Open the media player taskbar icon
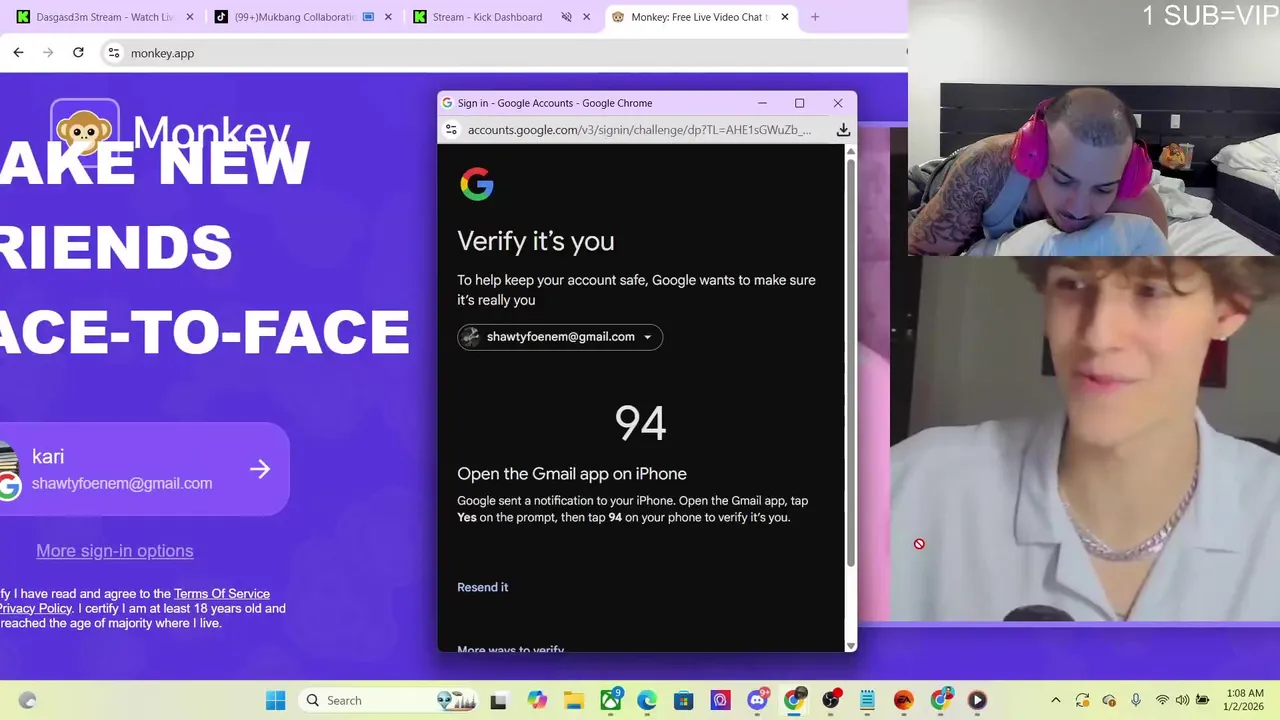 pos(977,701)
